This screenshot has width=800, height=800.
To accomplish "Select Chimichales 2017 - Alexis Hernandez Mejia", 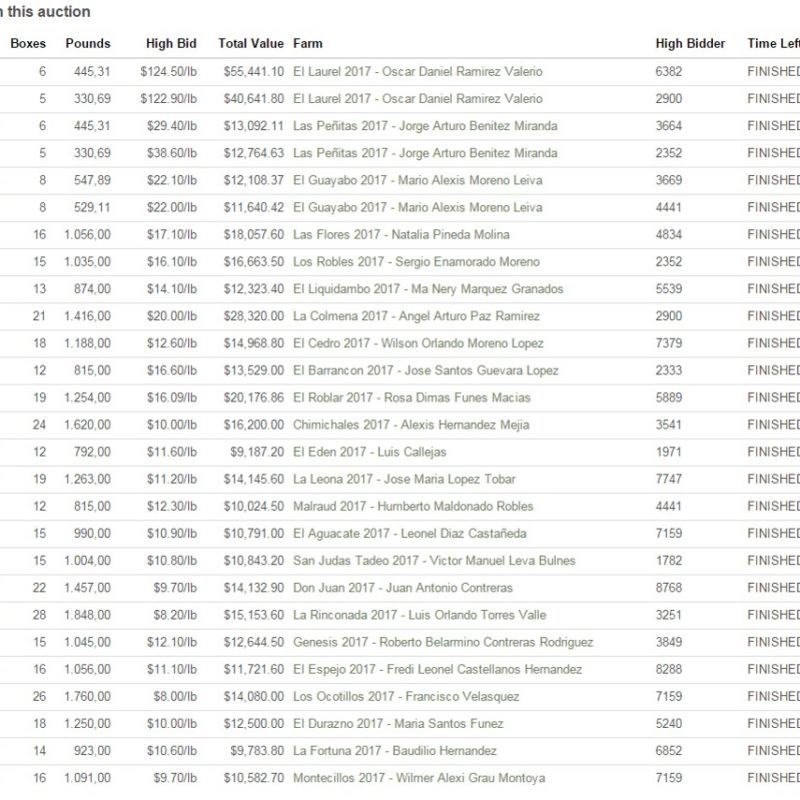I will coord(411,424).
